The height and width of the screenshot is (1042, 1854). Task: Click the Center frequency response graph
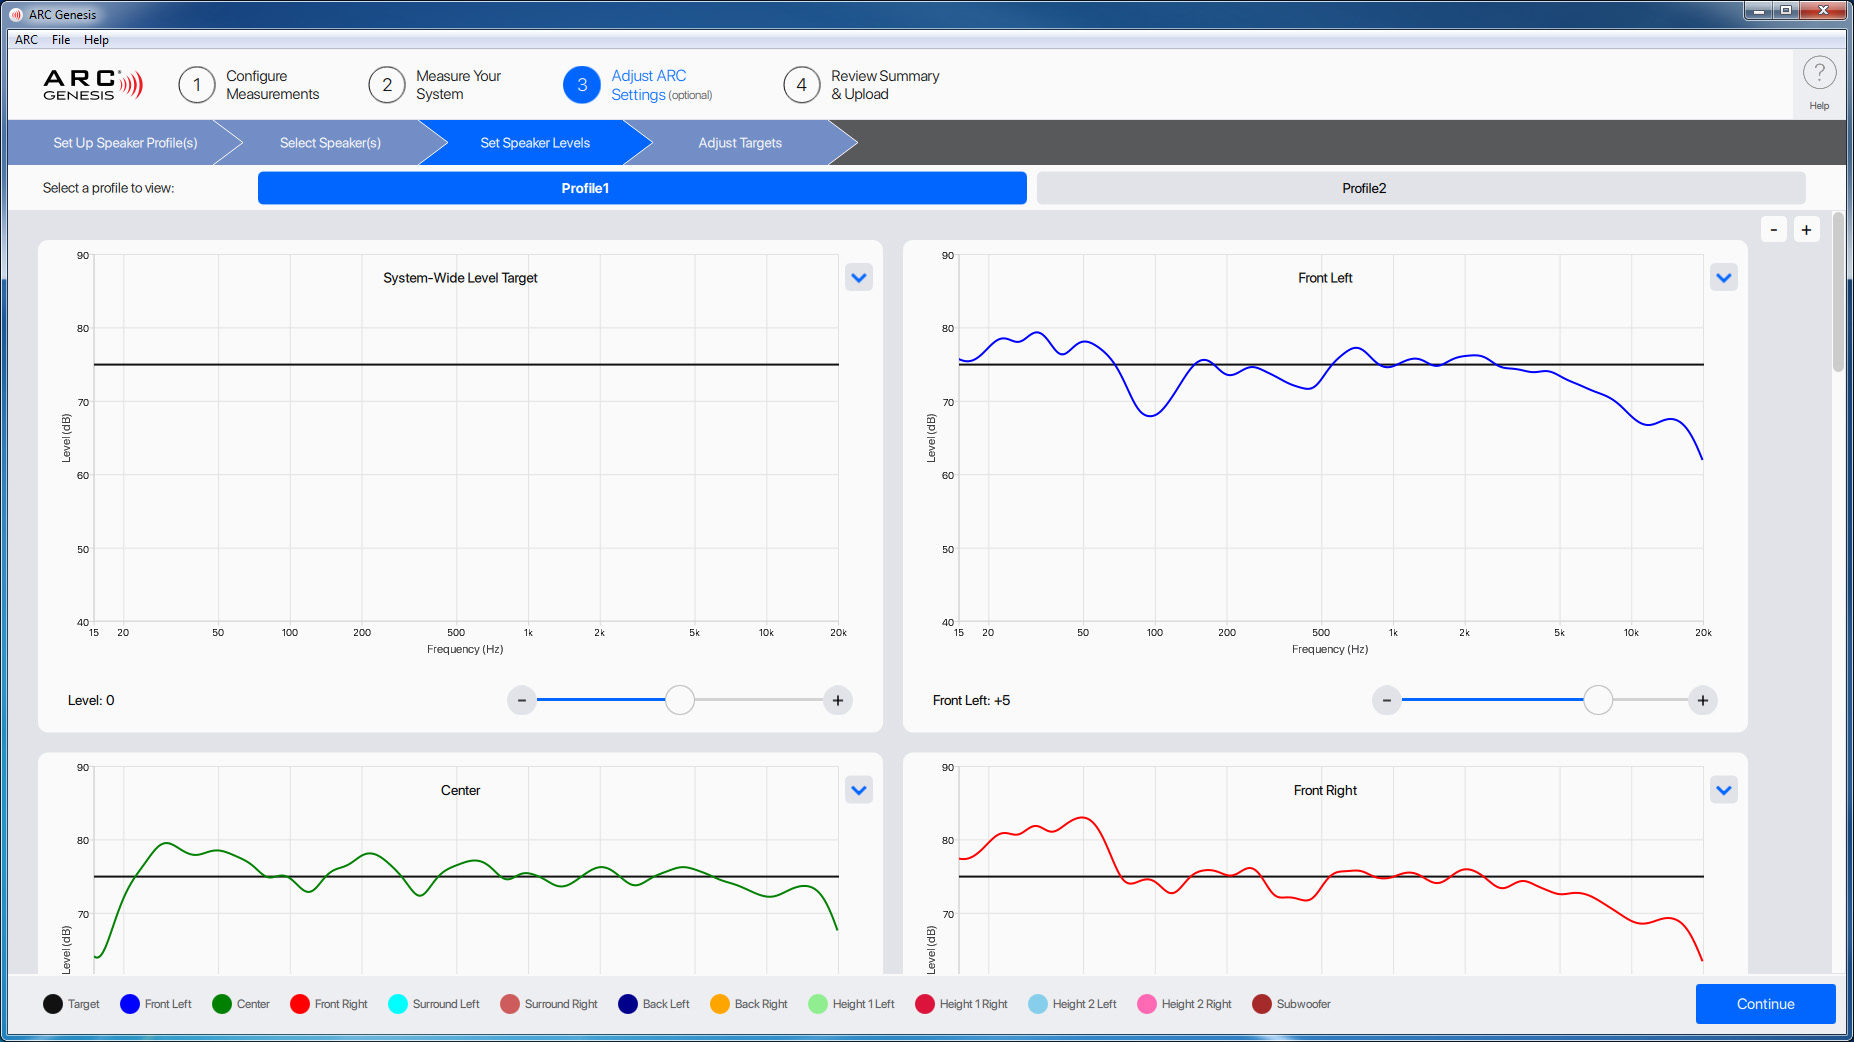coord(466,870)
